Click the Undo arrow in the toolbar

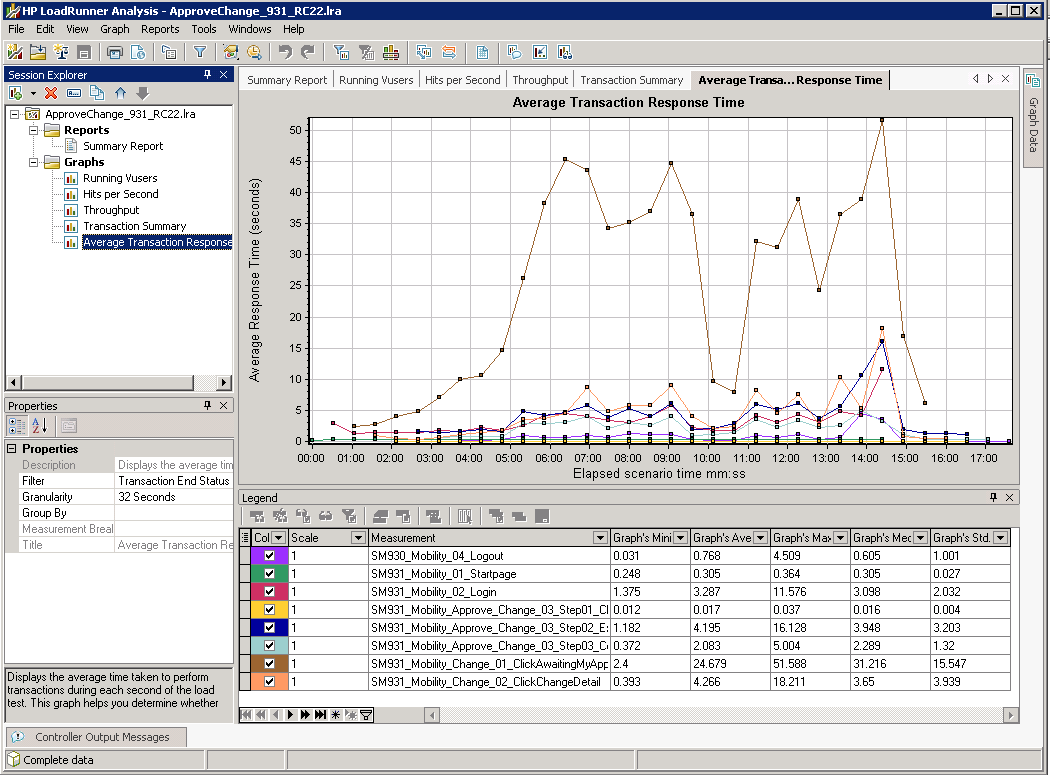[285, 52]
